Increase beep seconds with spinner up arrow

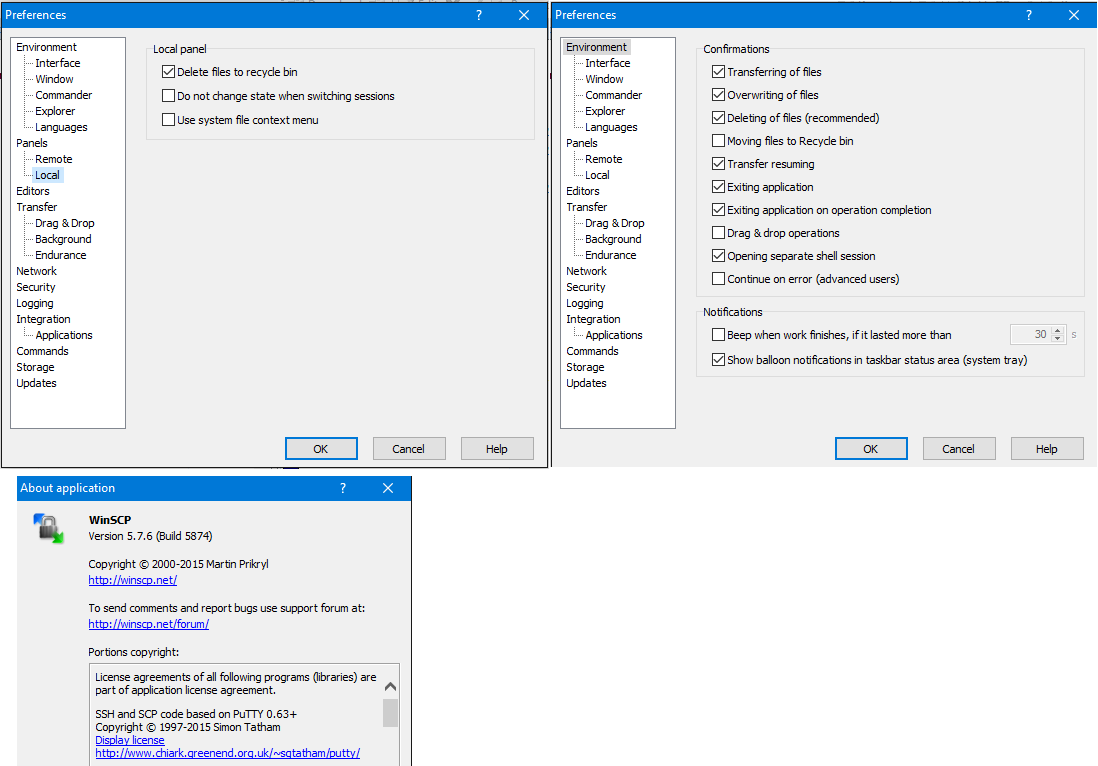coord(1059,331)
